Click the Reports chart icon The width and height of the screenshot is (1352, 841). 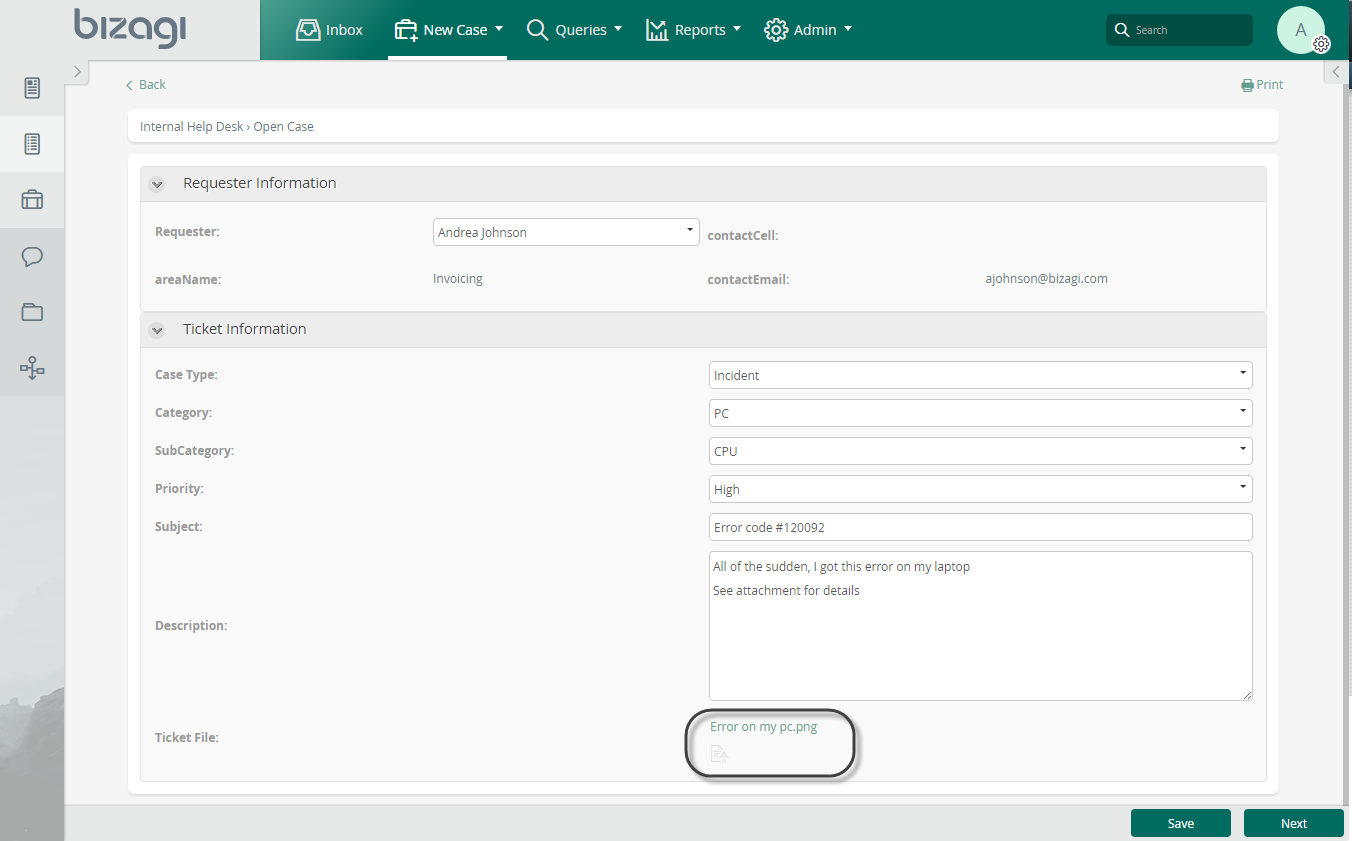[657, 30]
